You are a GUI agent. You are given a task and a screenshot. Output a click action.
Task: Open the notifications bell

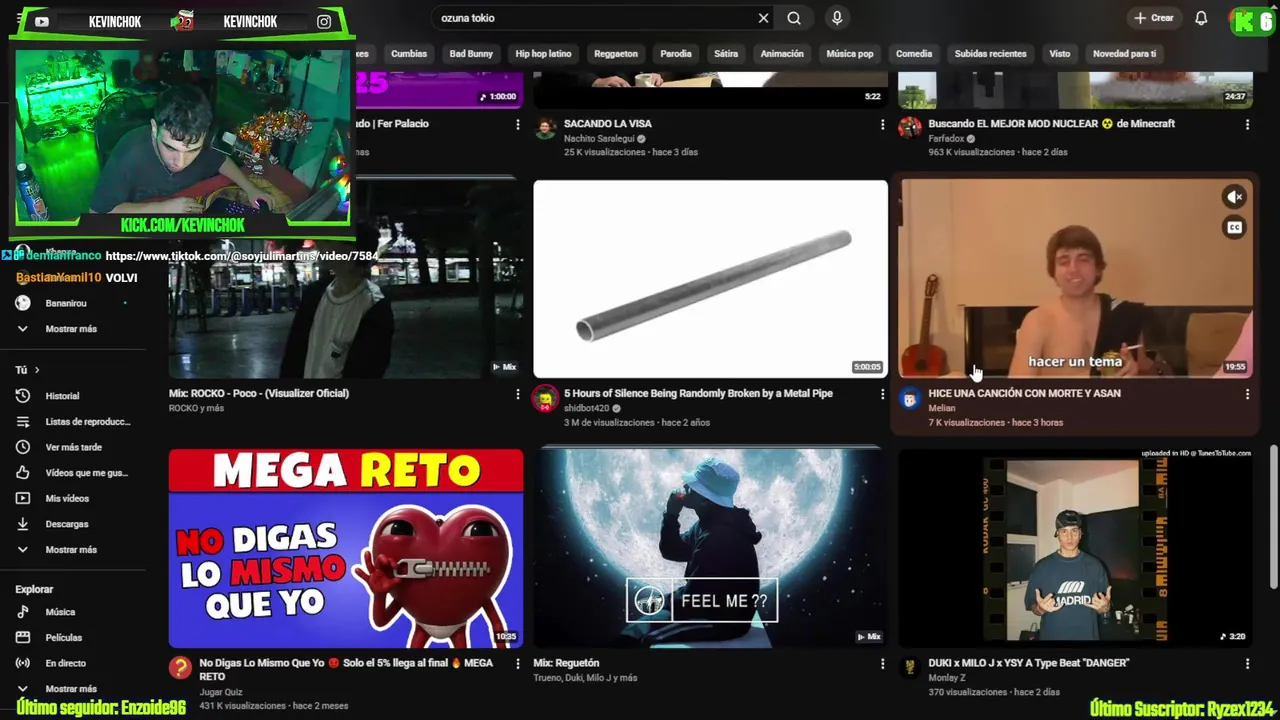pyautogui.click(x=1201, y=18)
